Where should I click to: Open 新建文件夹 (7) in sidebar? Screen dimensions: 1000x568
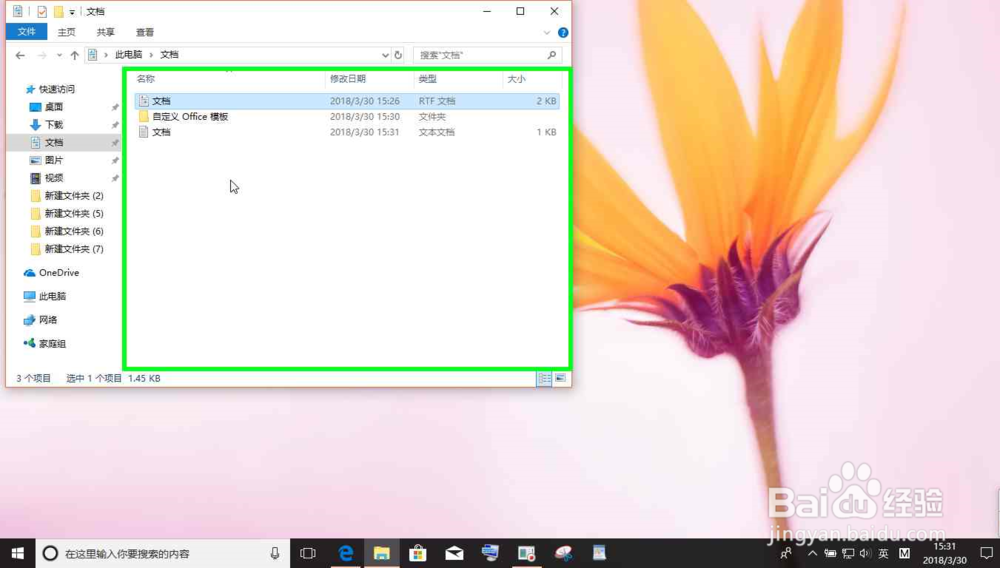73,249
